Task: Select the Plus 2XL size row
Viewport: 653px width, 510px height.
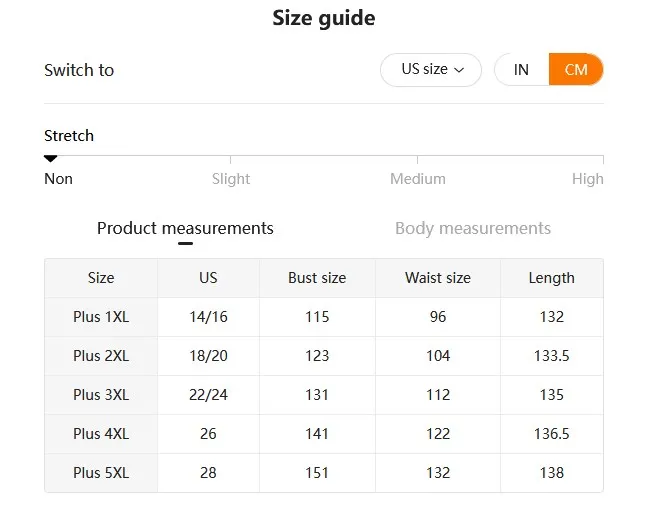Action: pos(101,356)
